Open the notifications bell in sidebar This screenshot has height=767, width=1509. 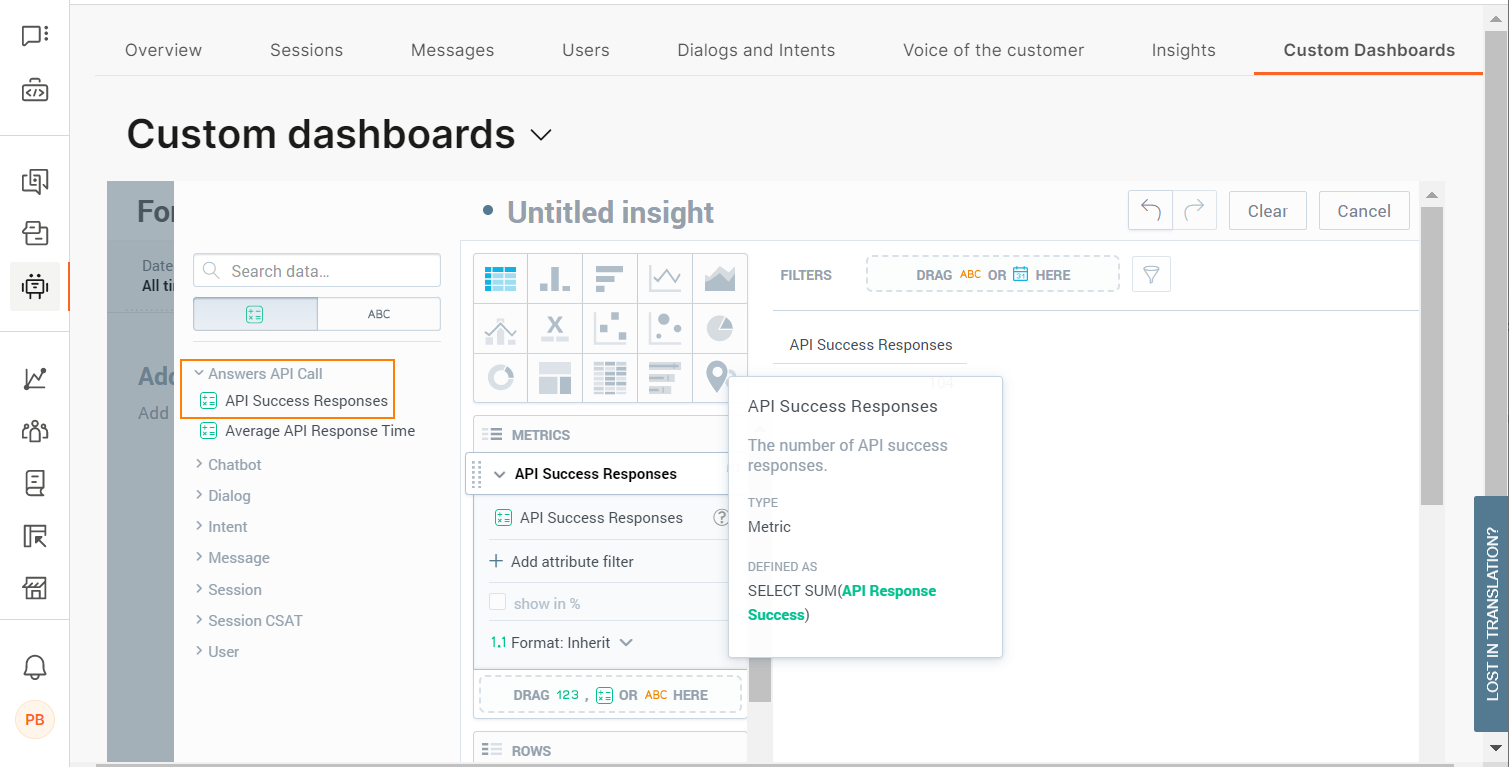coord(35,667)
